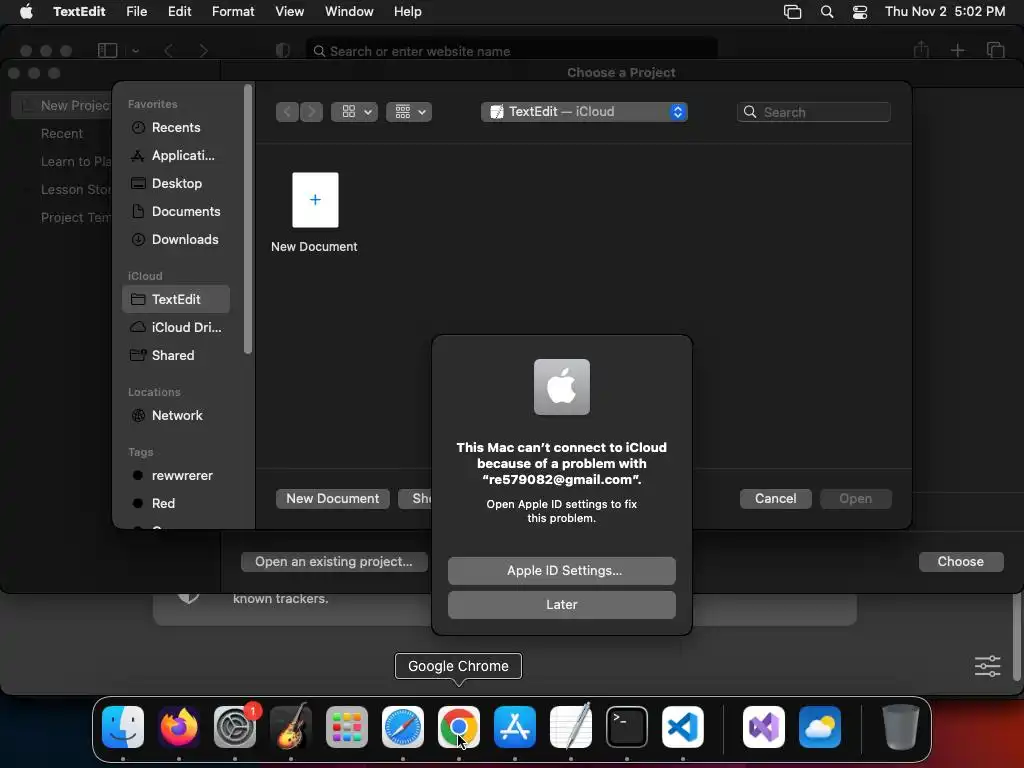Launch Google Chrome from the Dock
Viewport: 1024px width, 768px height.
458,727
